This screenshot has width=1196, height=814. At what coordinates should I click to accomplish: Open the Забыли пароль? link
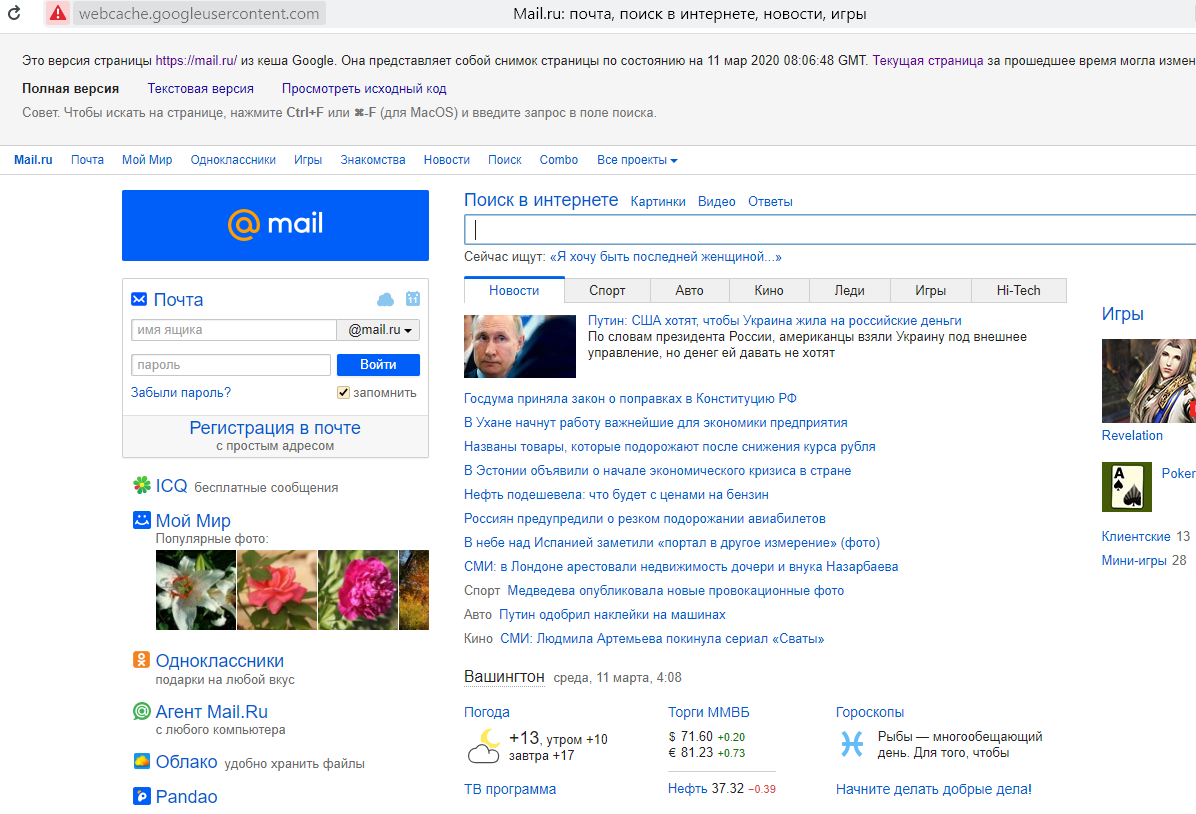point(181,392)
